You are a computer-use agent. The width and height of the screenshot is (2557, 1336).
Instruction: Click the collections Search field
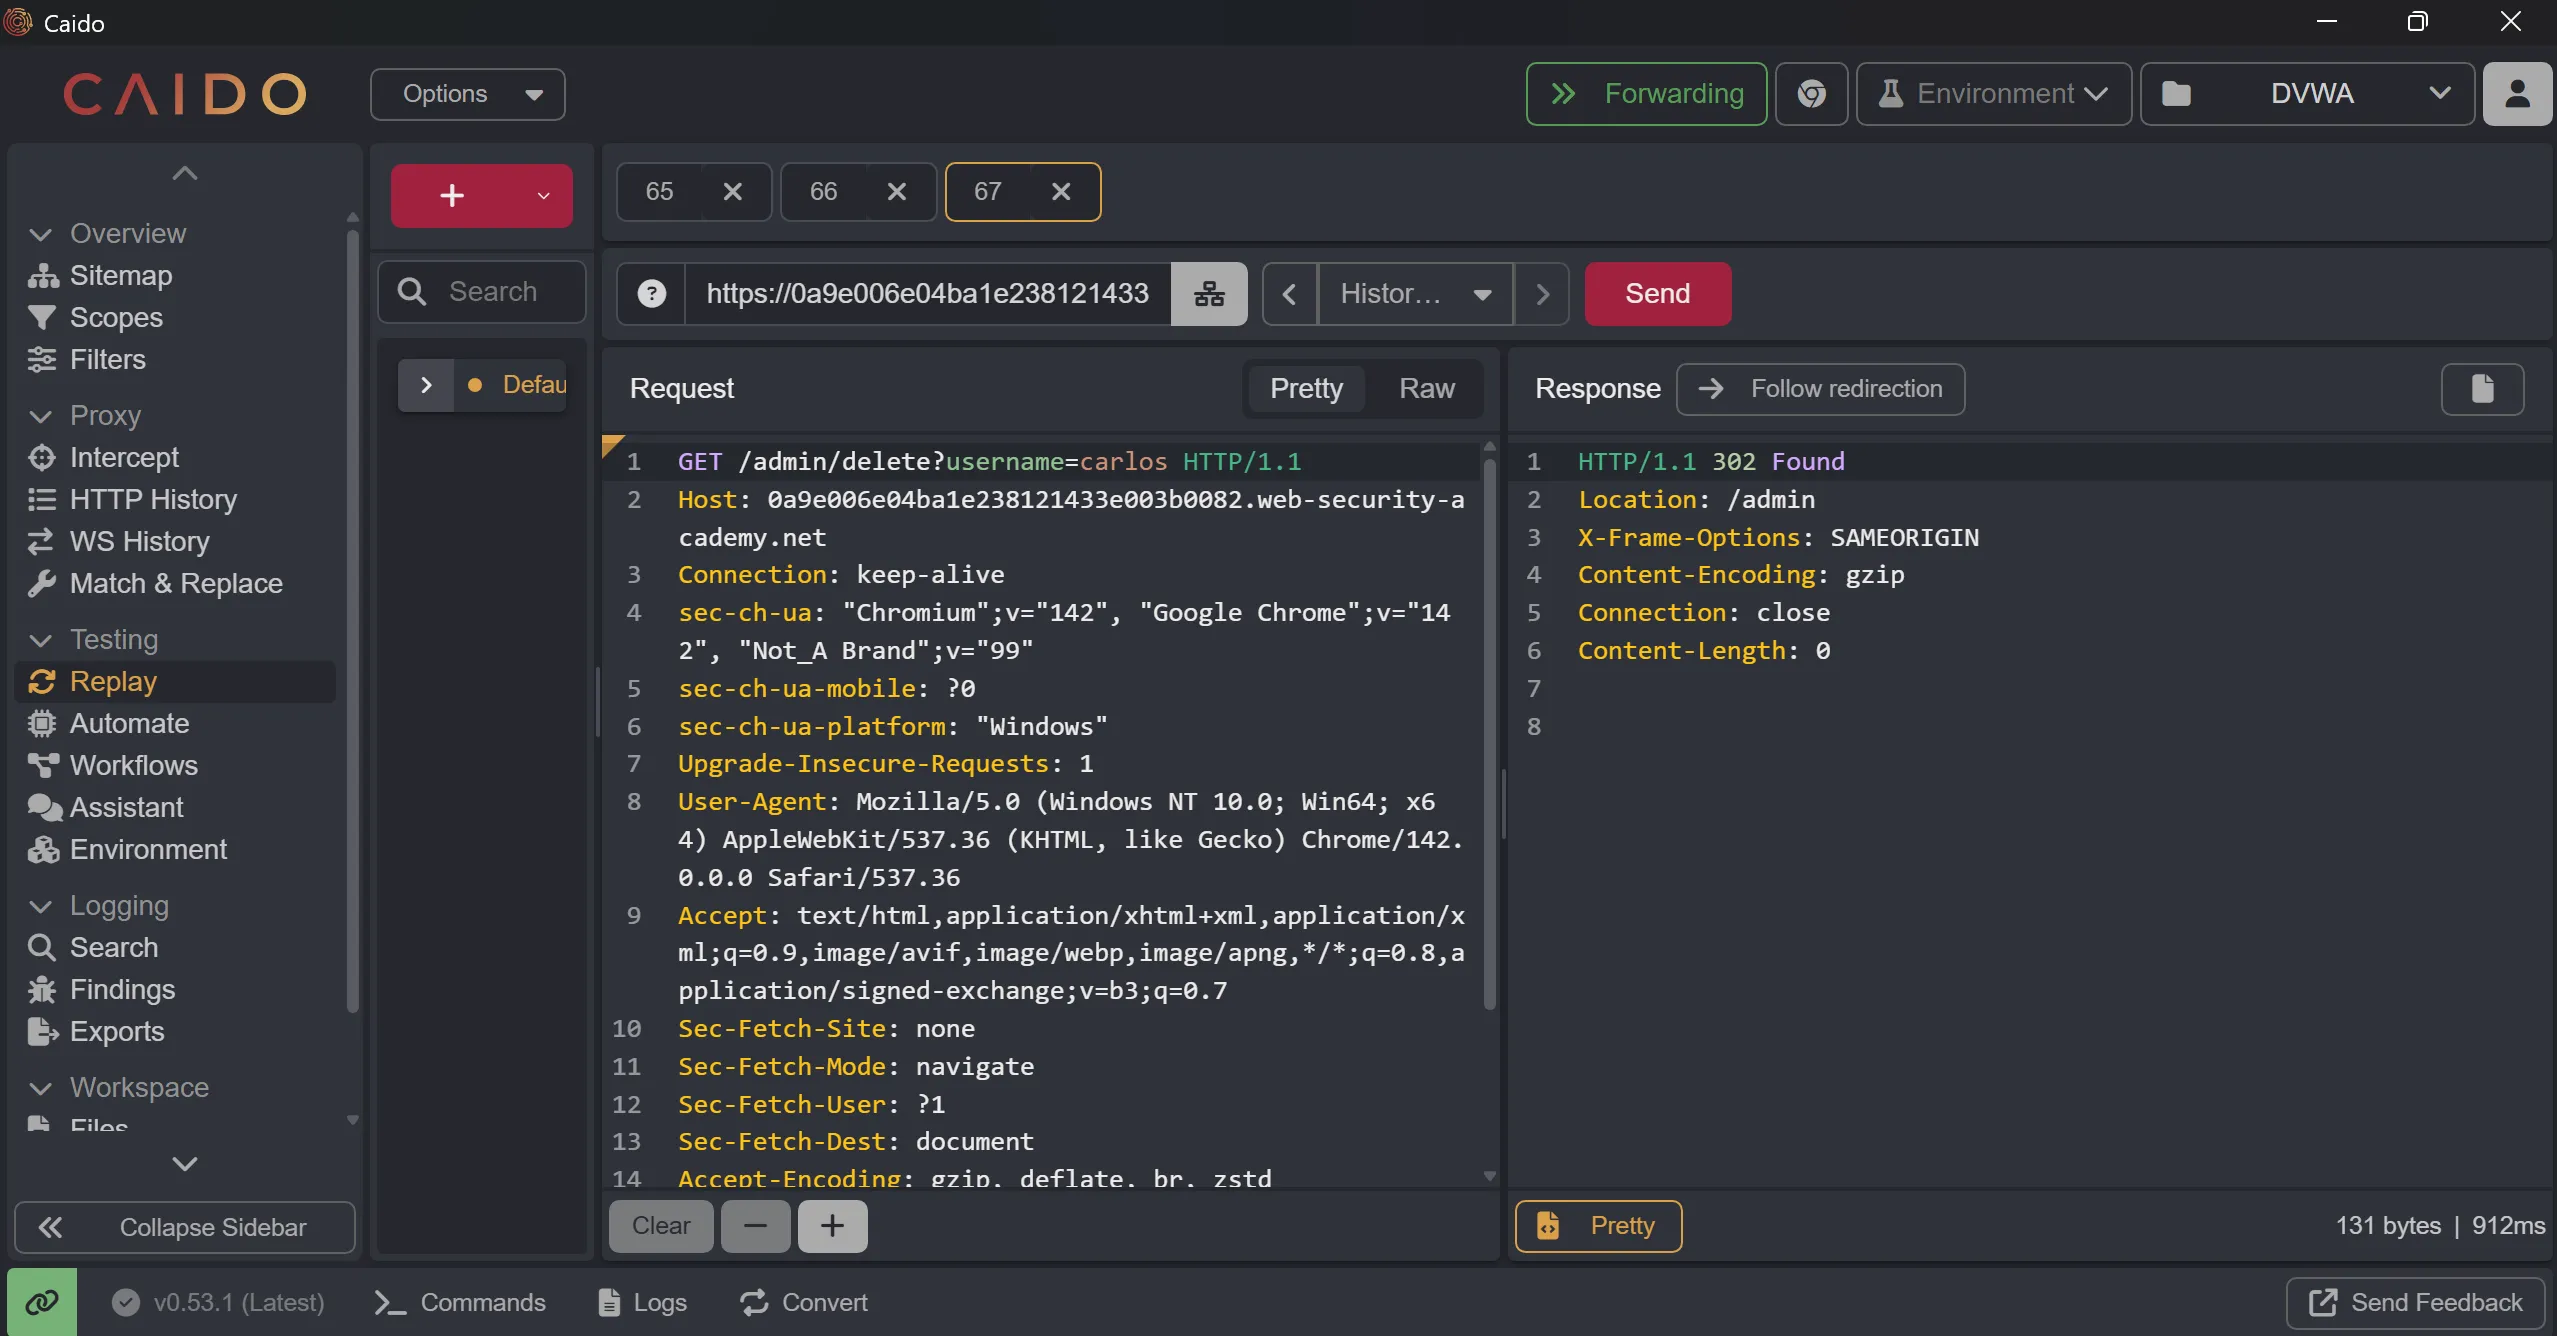click(493, 292)
